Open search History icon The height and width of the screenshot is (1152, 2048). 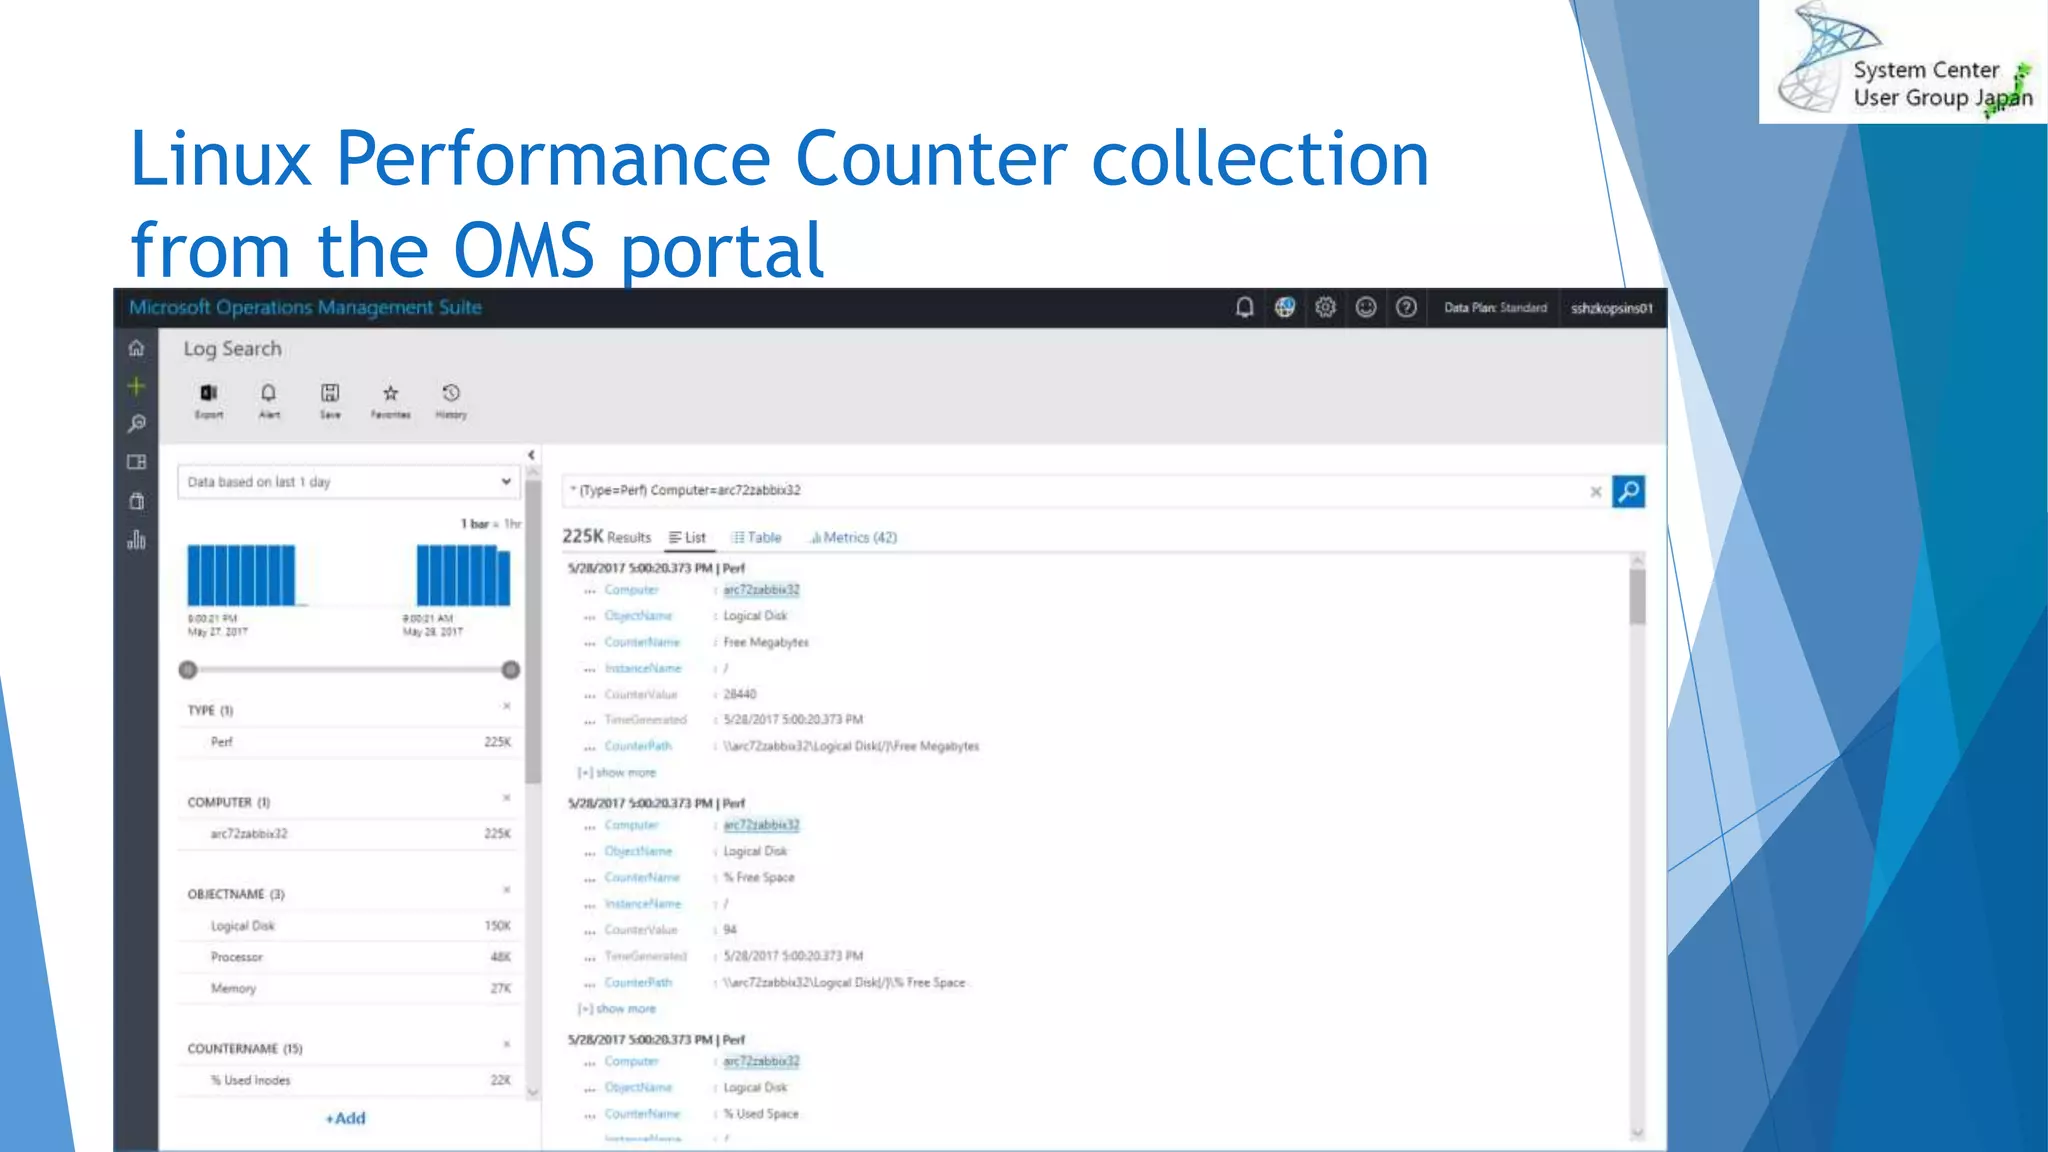pos(451,400)
